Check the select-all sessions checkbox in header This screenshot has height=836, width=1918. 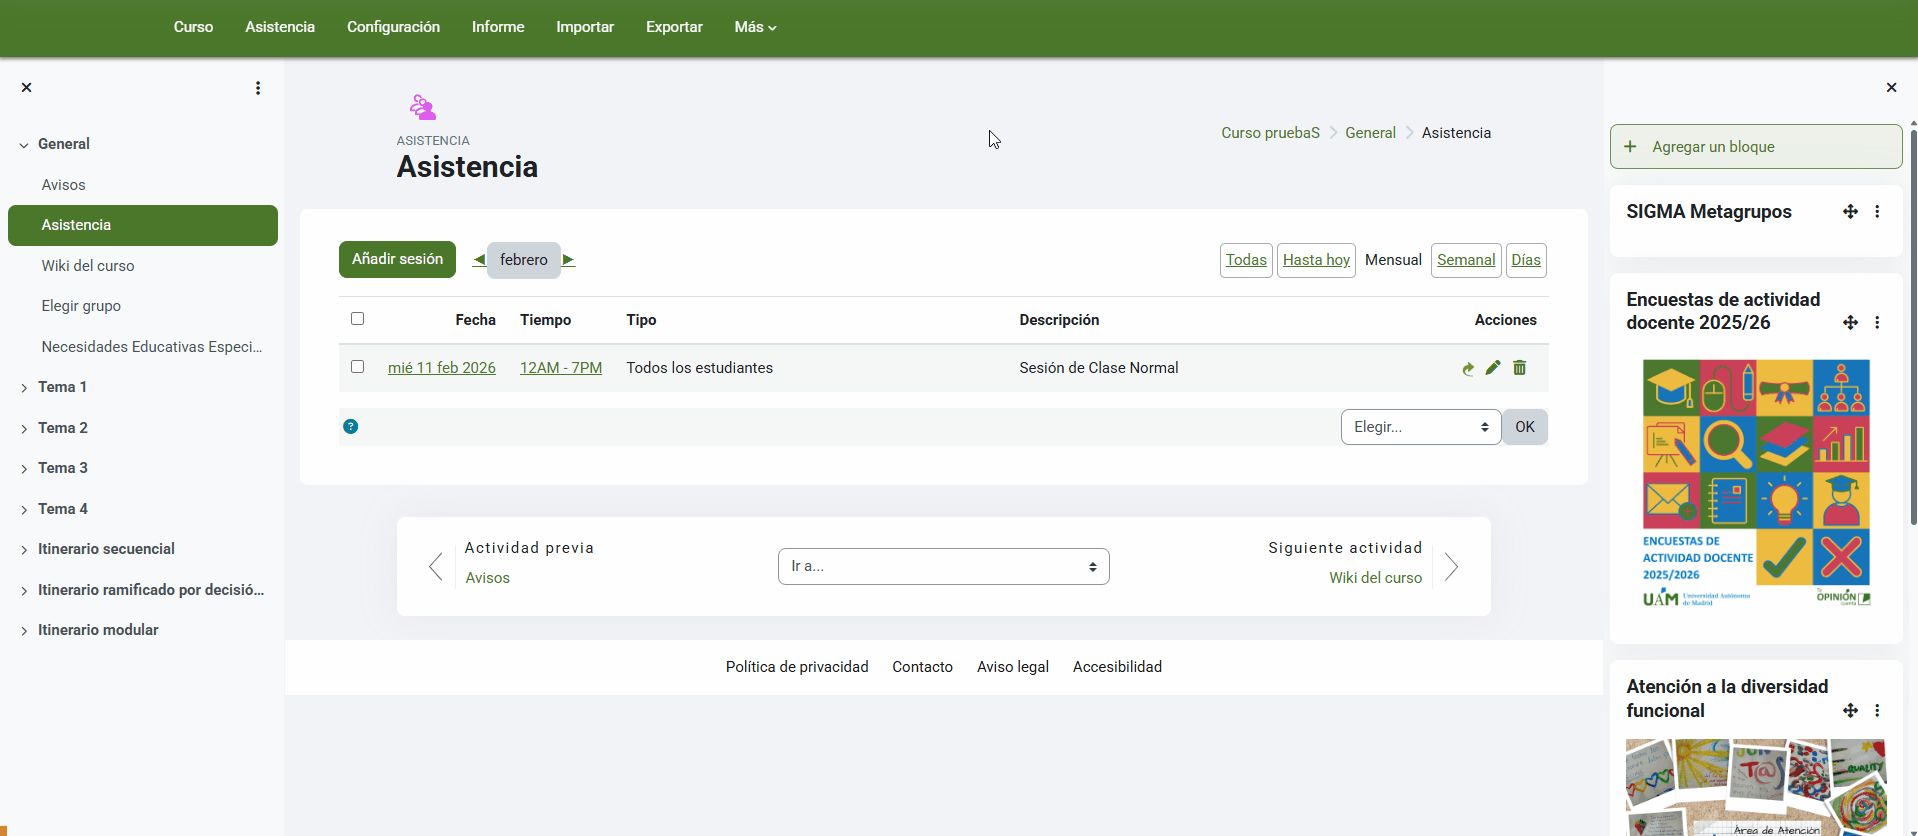point(357,319)
